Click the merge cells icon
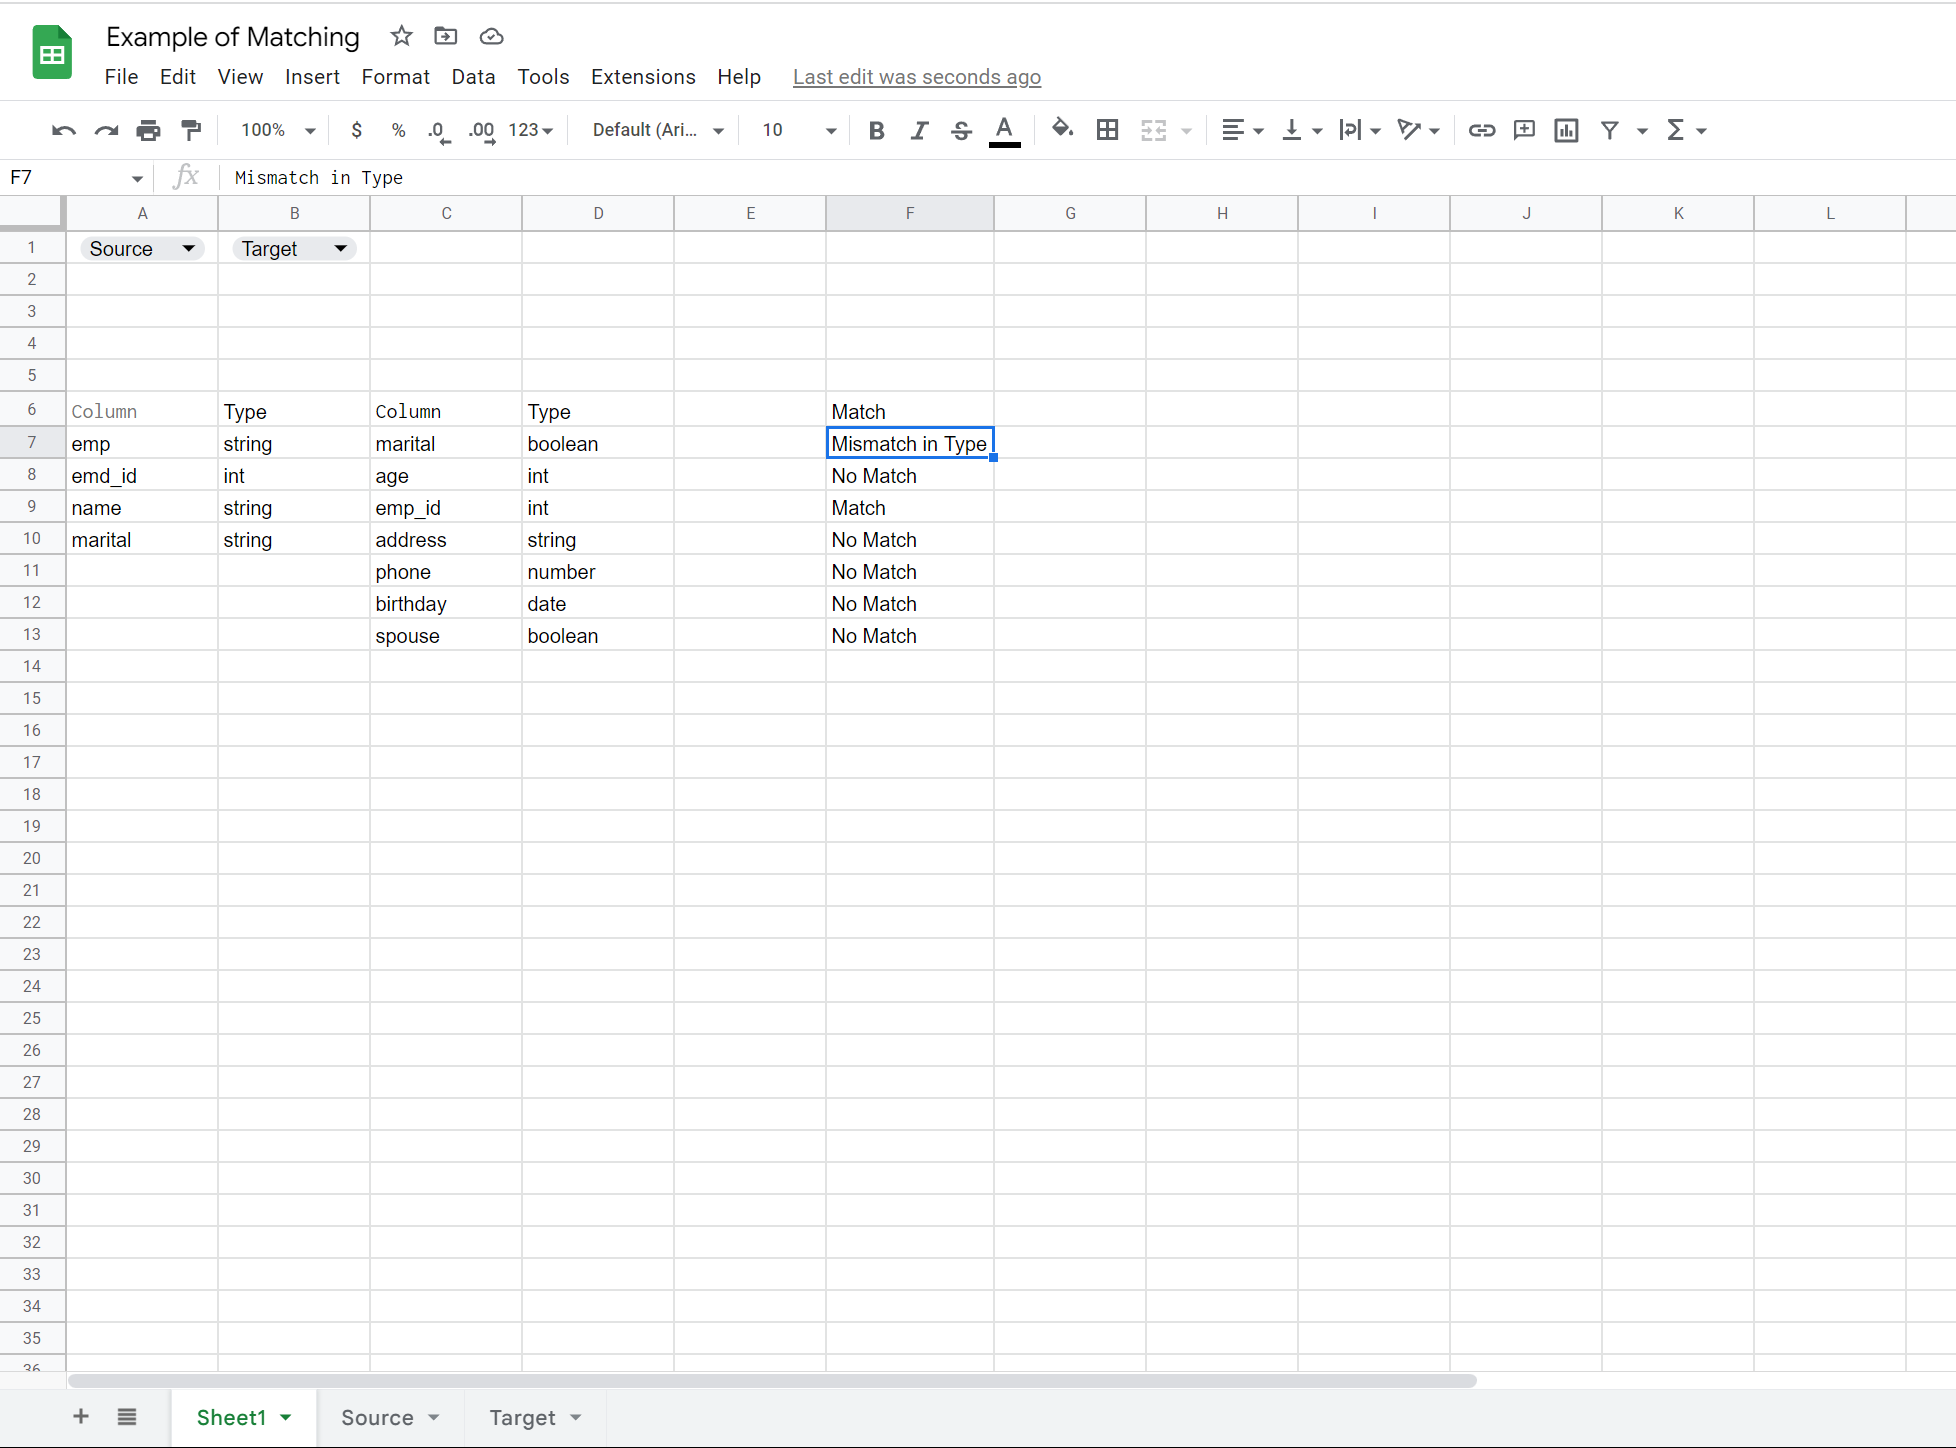 pos(1153,129)
